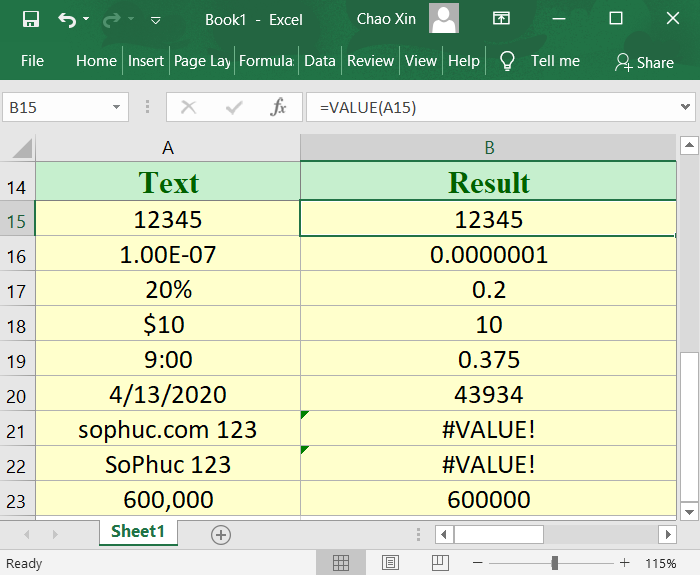Screen dimensions: 700x575
Task: Open the Data ribbon tab
Action: pos(320,61)
